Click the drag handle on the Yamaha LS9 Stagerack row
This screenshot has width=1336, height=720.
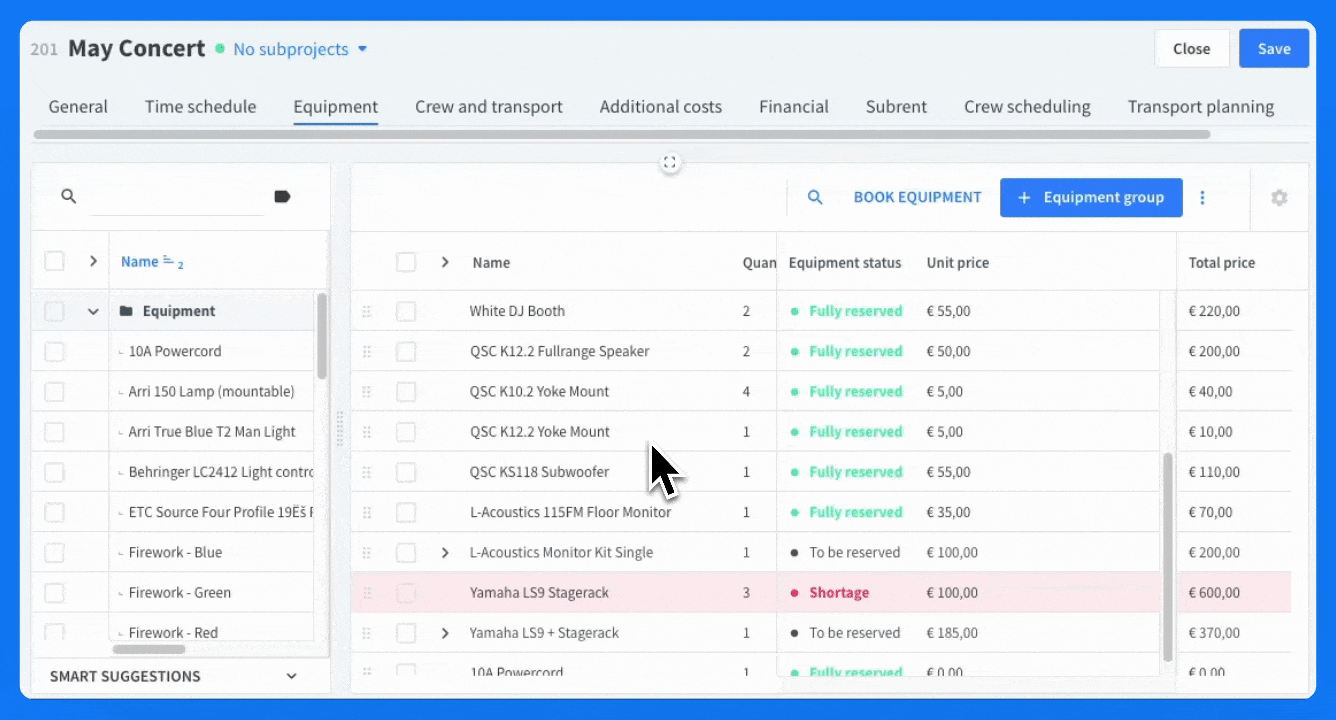point(367,592)
